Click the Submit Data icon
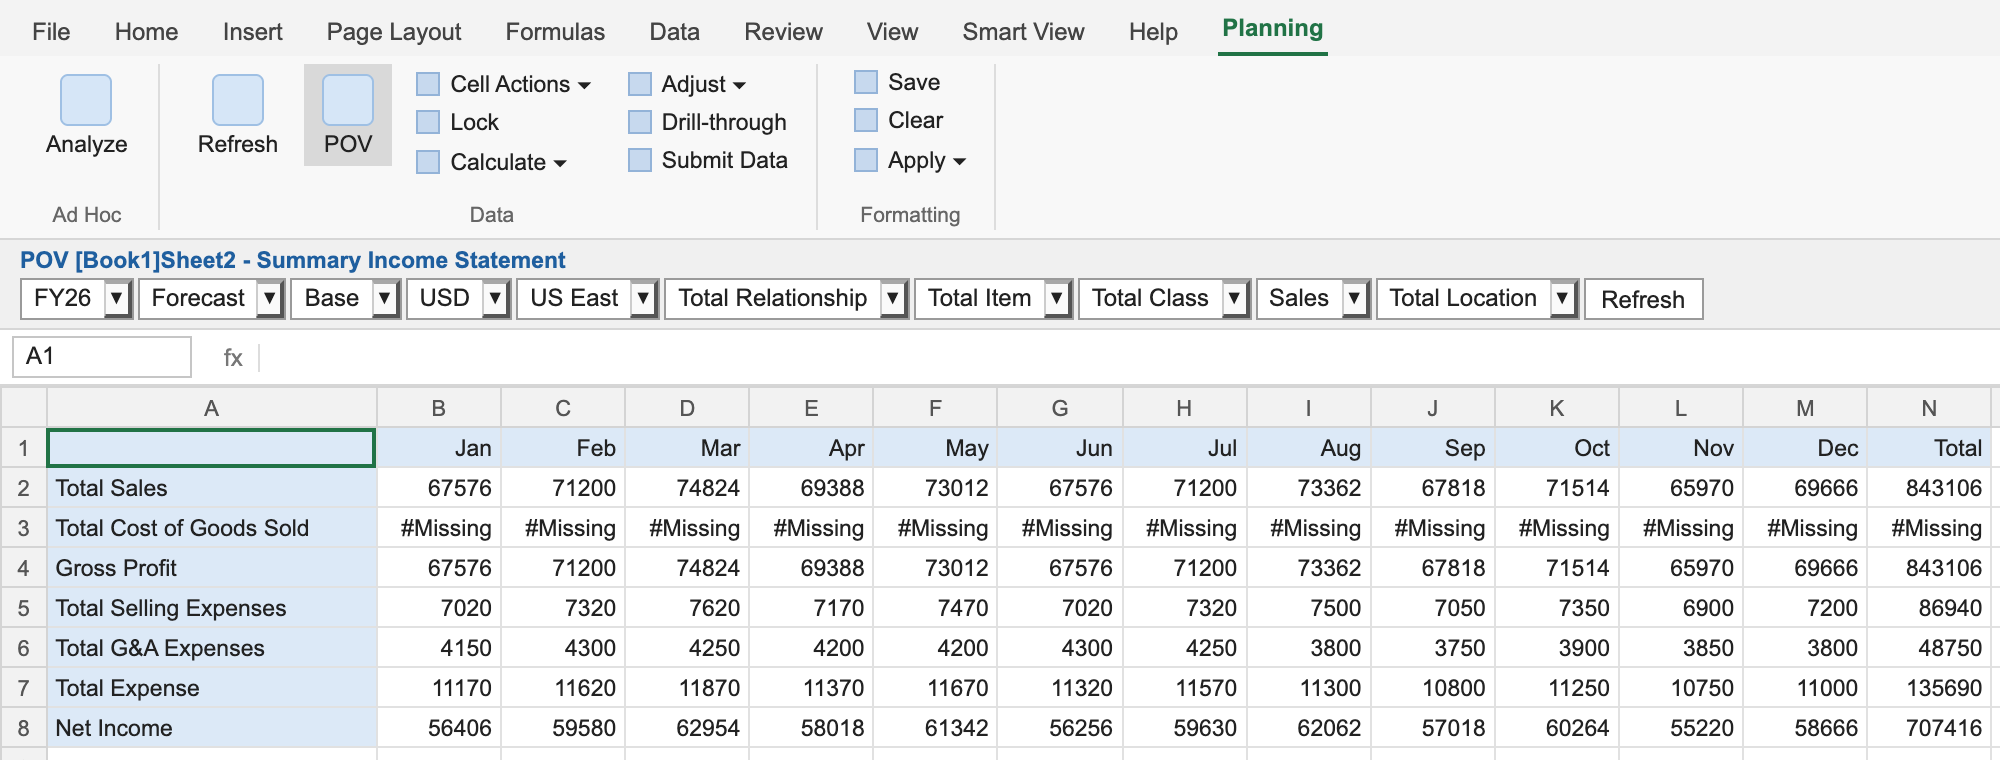Image resolution: width=2000 pixels, height=760 pixels. [640, 160]
